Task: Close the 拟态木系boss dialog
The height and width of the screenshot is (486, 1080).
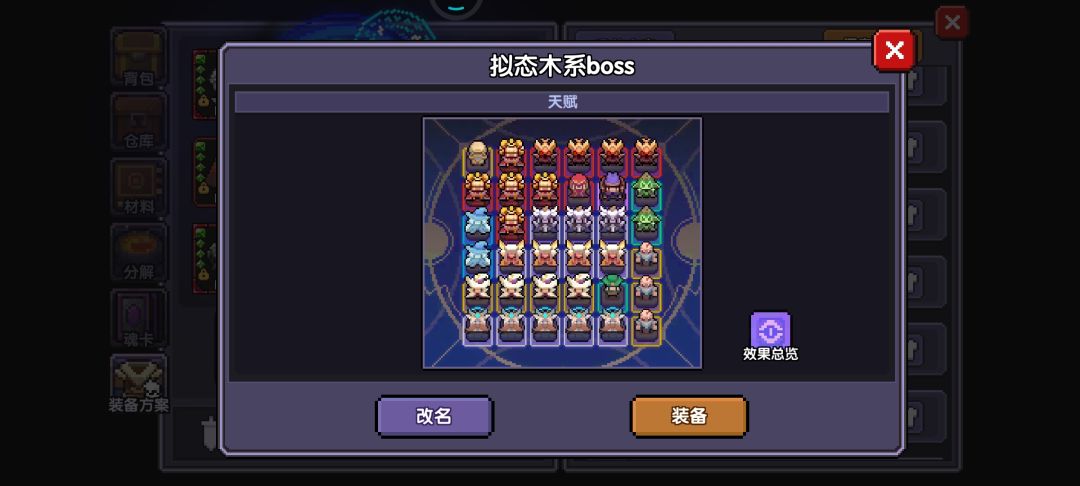Action: [894, 50]
